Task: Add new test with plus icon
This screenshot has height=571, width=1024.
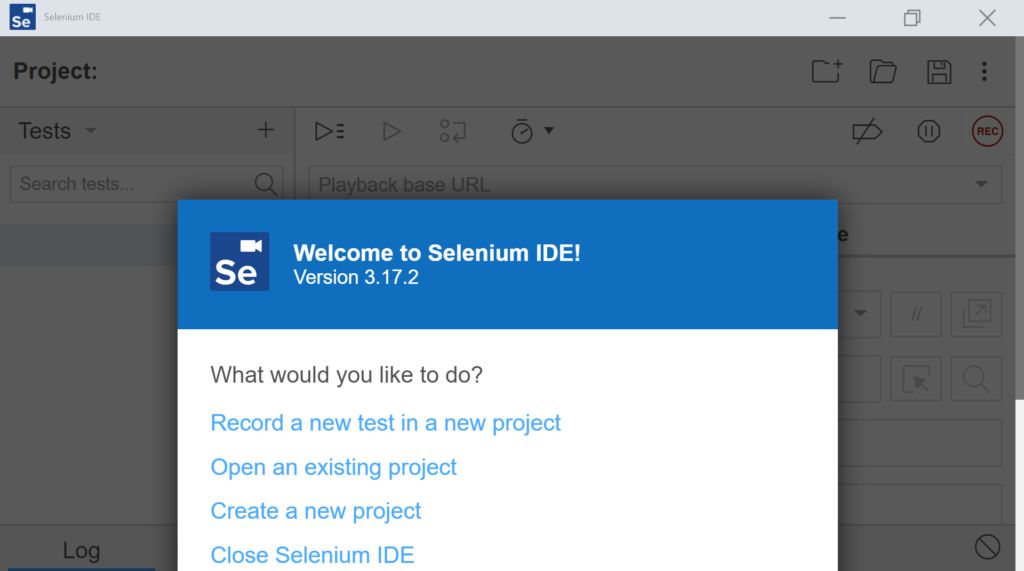Action: click(265, 130)
